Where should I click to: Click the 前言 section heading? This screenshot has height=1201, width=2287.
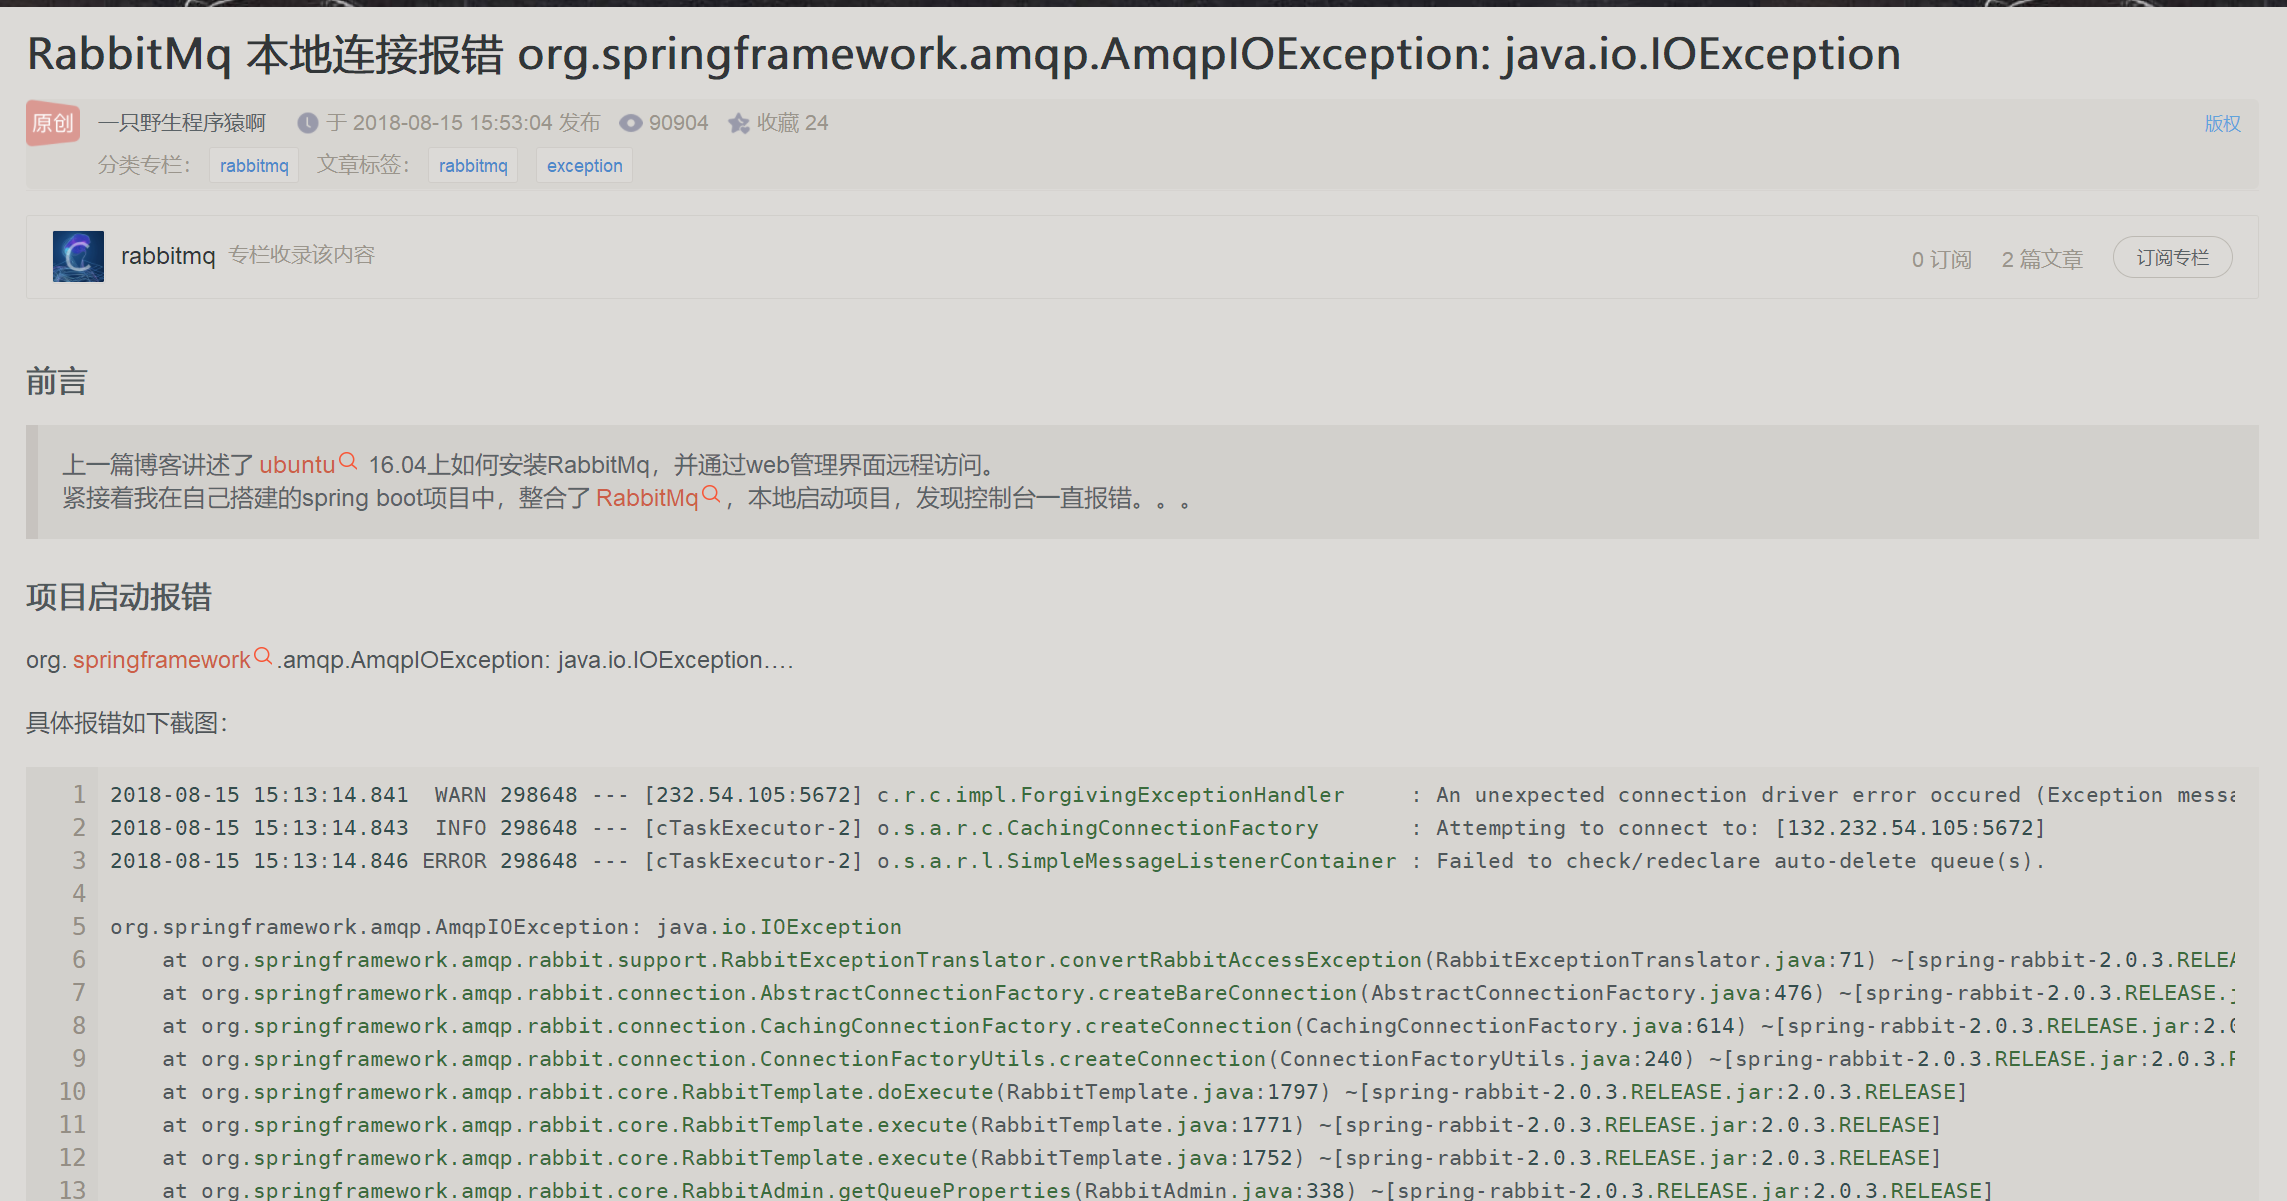[57, 381]
